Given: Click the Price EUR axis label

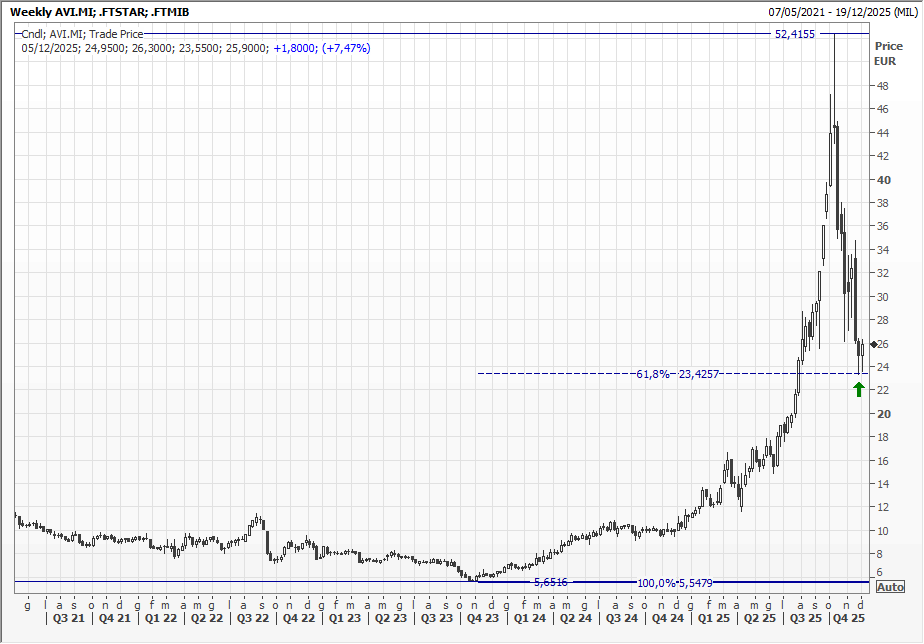Looking at the screenshot, I should (887, 54).
